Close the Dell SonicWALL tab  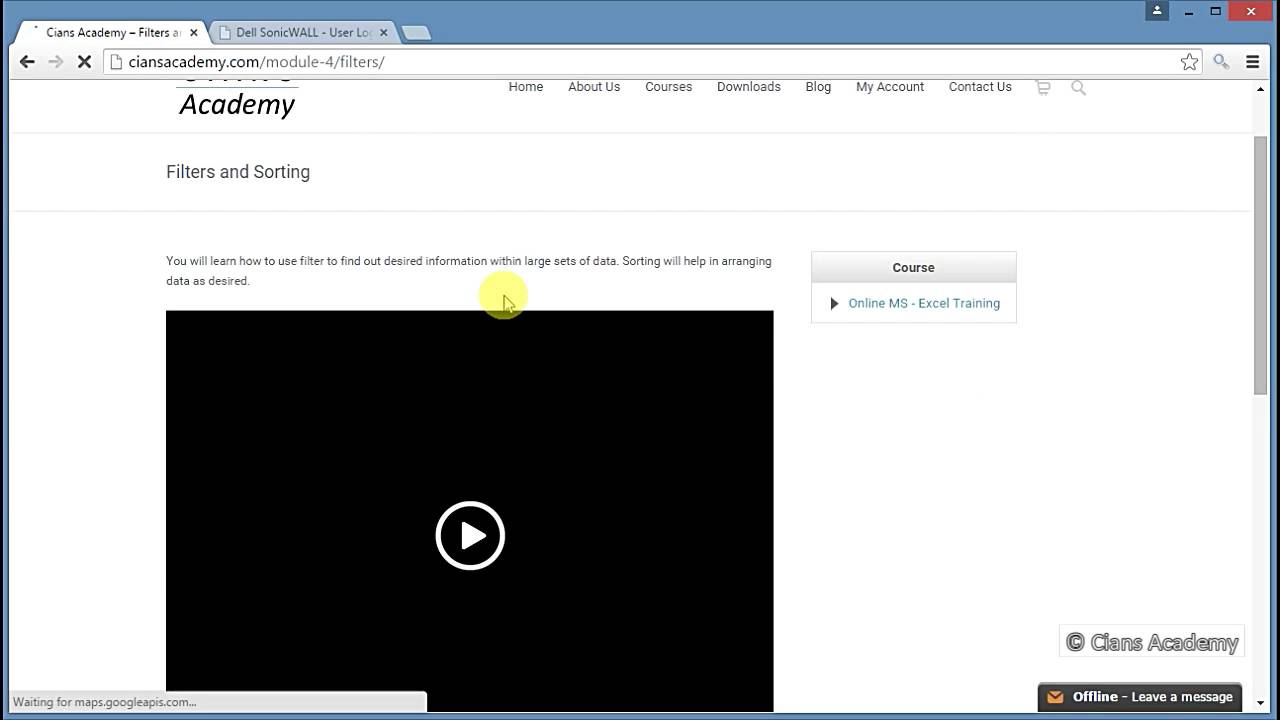[x=383, y=32]
